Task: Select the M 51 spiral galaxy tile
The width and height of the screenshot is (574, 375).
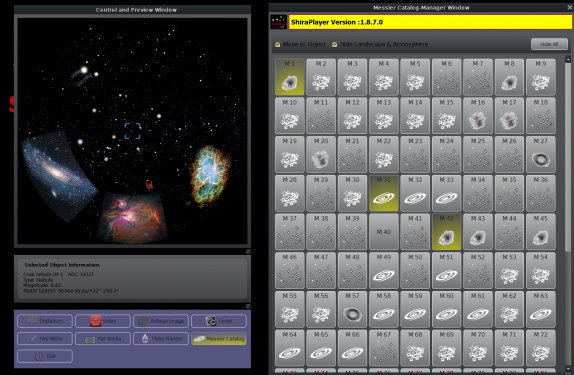Action: click(x=446, y=270)
